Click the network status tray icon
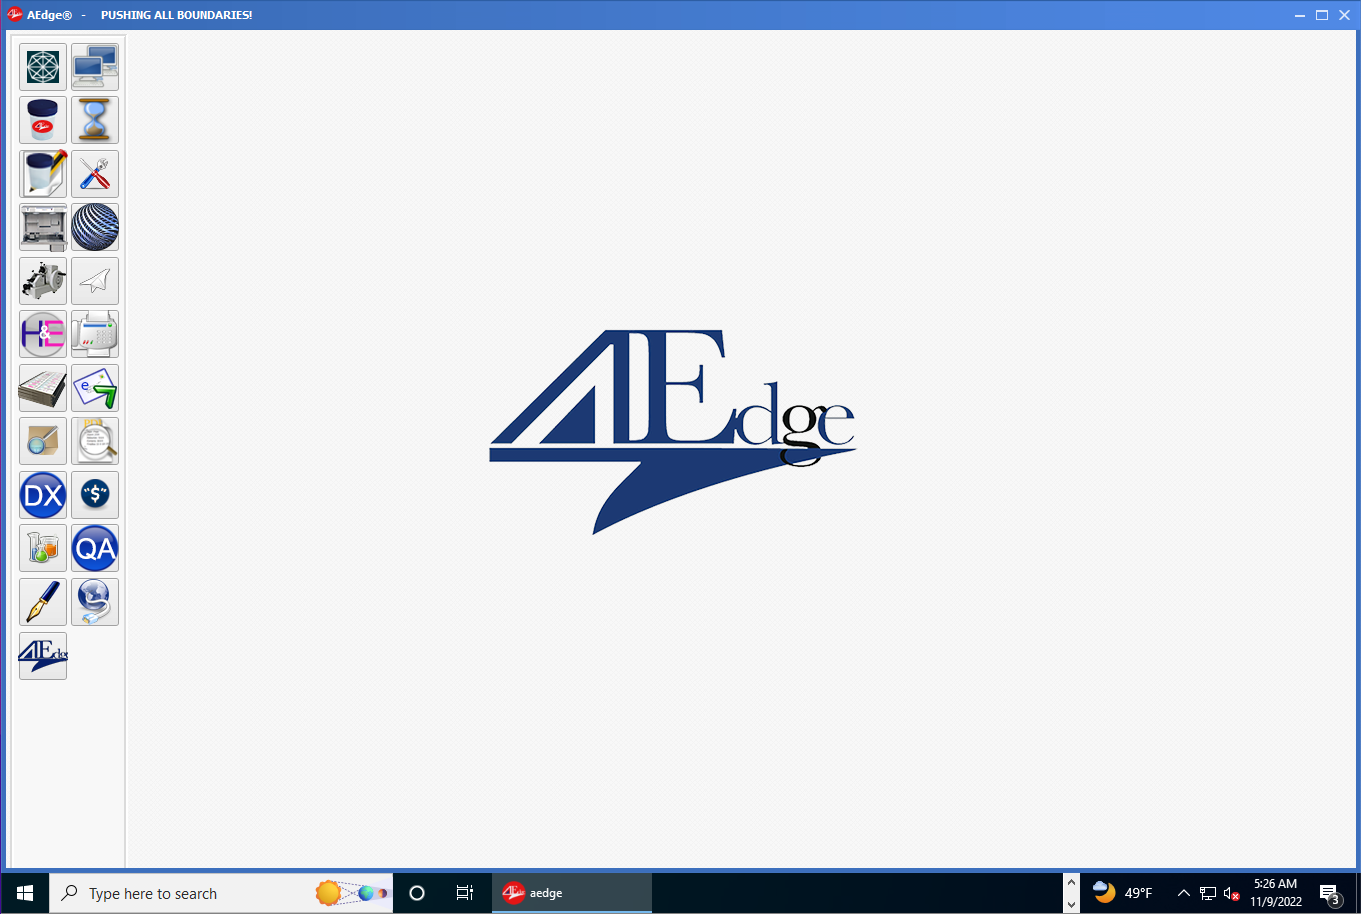Image resolution: width=1361 pixels, height=914 pixels. tap(1208, 893)
